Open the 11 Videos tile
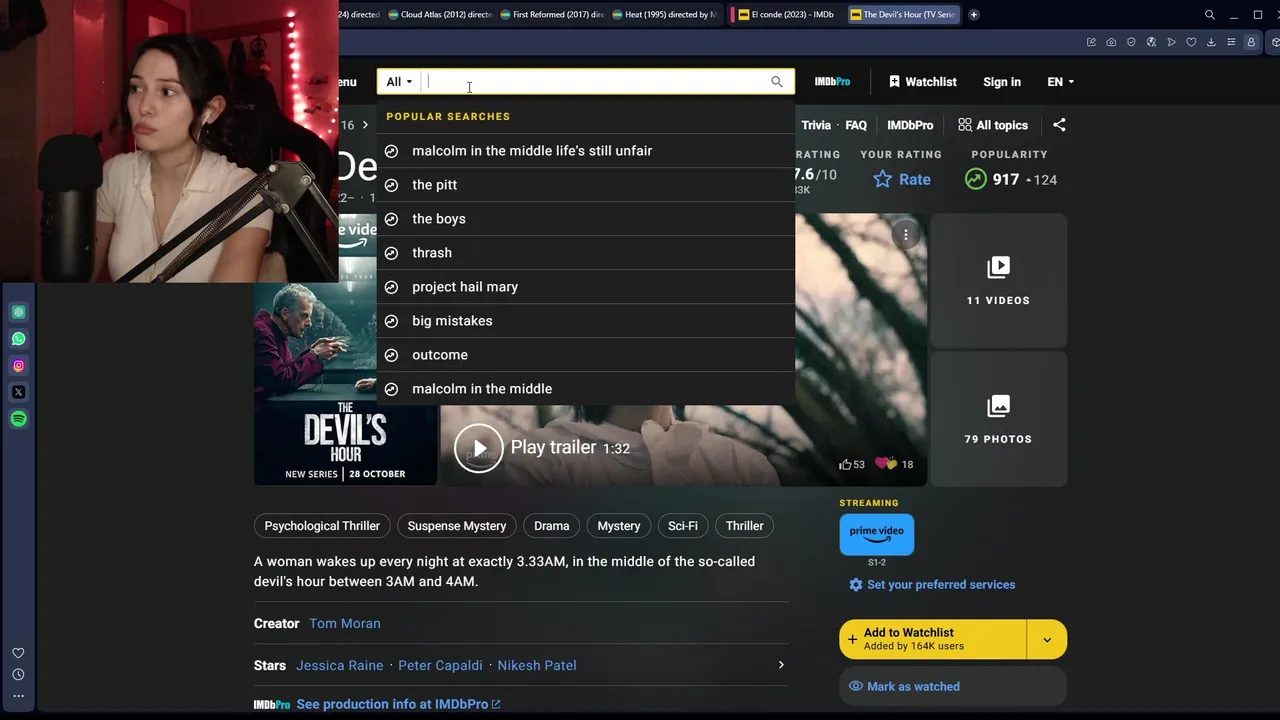 (998, 280)
